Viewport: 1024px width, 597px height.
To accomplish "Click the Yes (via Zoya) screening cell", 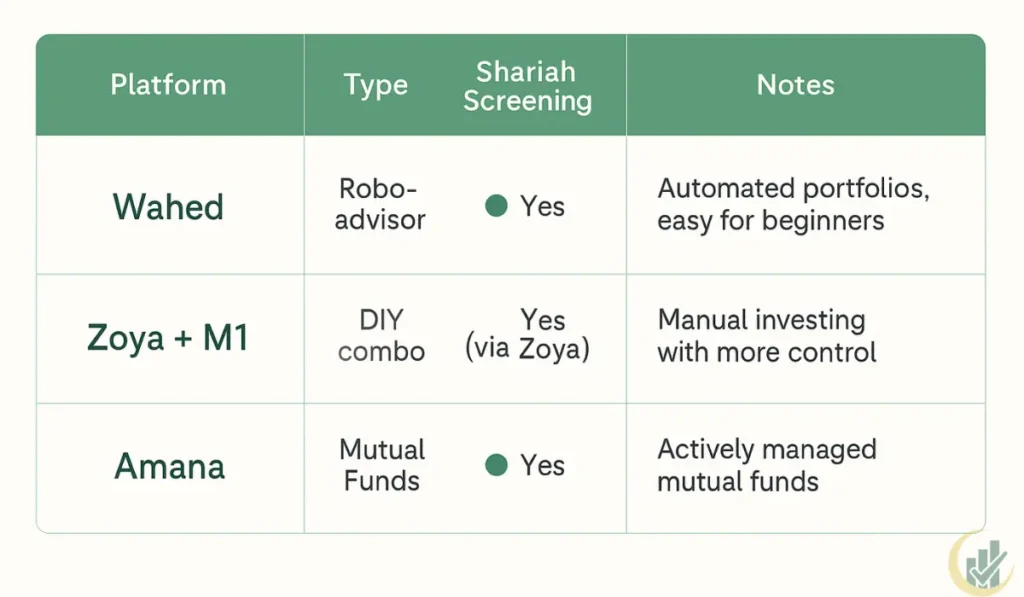I will [x=527, y=334].
